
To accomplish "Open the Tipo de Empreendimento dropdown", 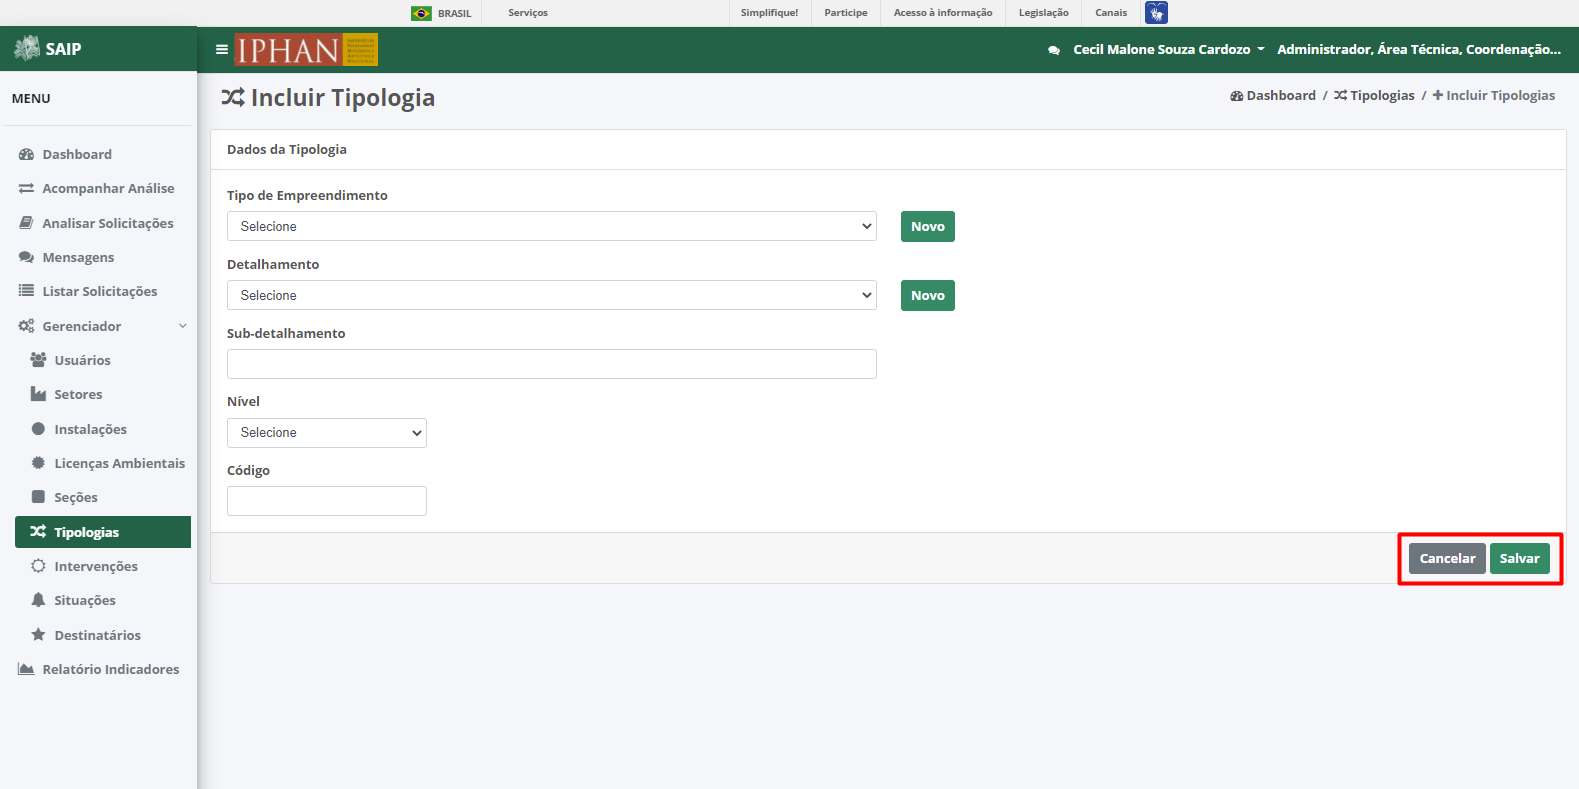I will tap(552, 226).
